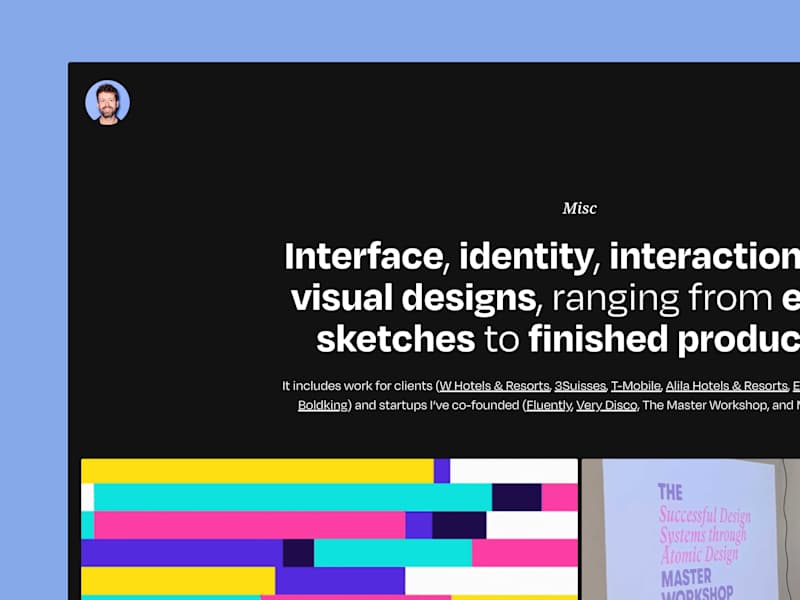Click the "Interface, identity, interaction" heading text
The image size is (800, 600).
coord(542,256)
